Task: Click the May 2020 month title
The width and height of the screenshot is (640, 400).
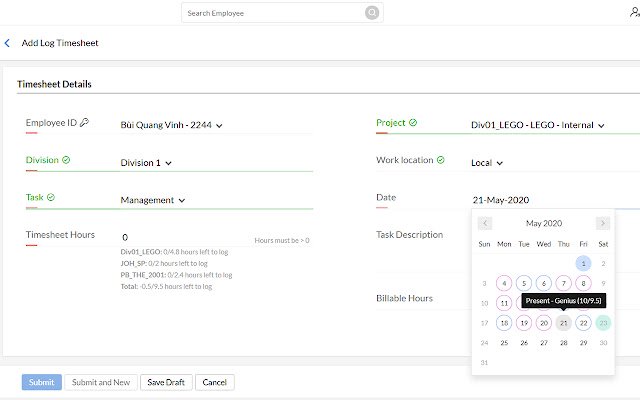Action: coord(544,223)
